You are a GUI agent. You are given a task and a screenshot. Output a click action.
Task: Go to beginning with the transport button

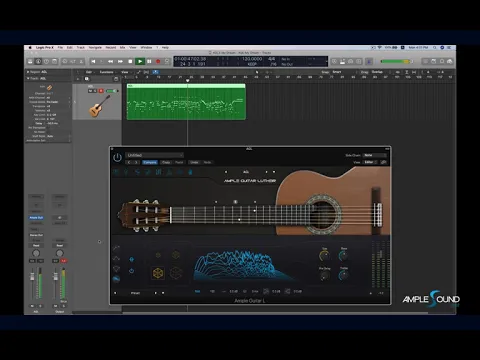pyautogui.click(x=93, y=61)
